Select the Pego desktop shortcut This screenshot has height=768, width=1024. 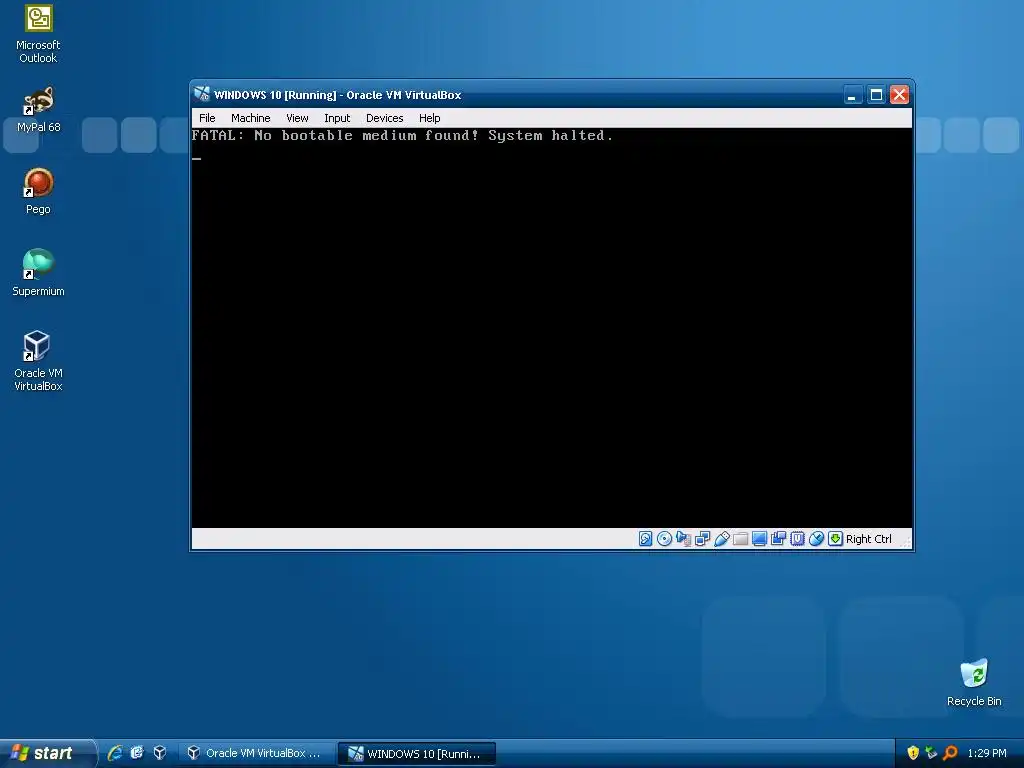click(x=39, y=191)
